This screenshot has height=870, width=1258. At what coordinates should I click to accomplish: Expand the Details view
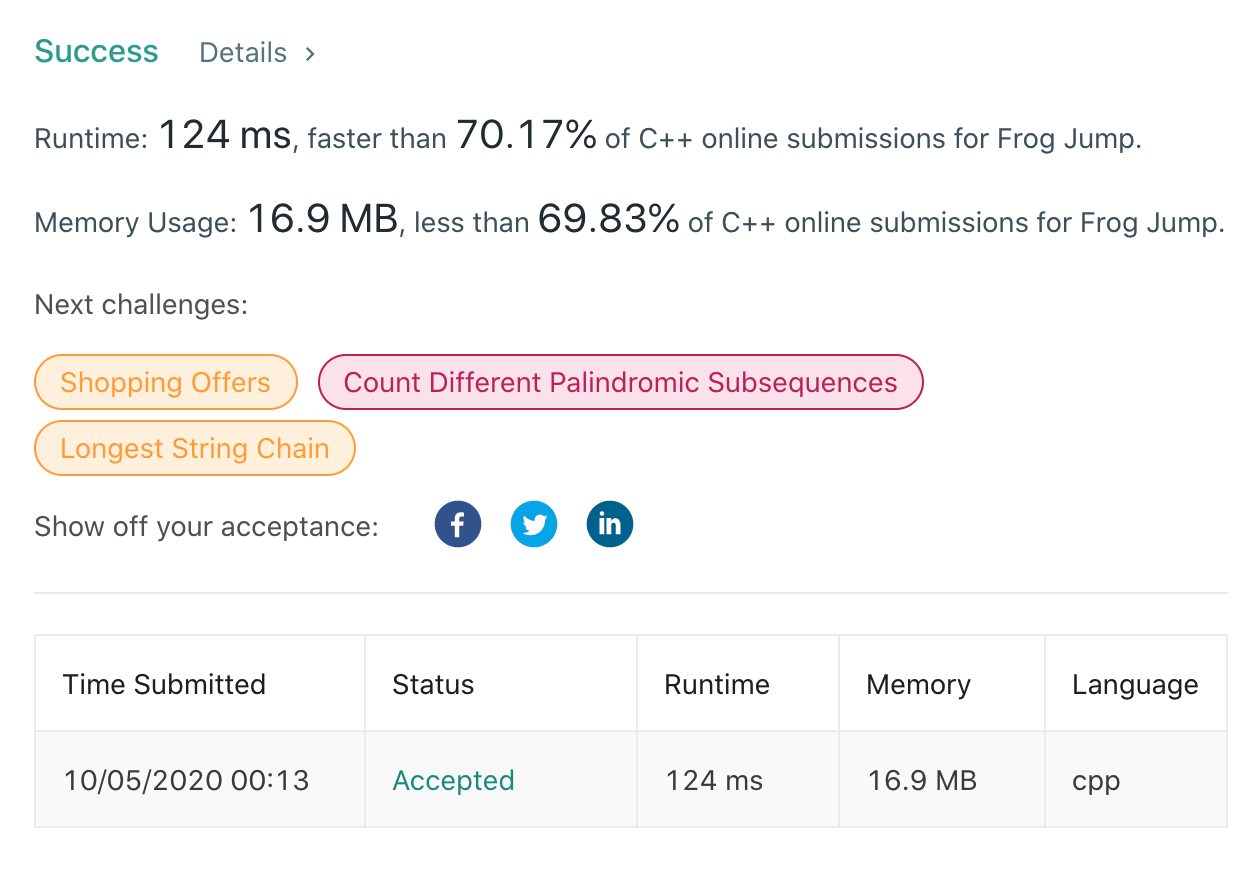pos(242,52)
